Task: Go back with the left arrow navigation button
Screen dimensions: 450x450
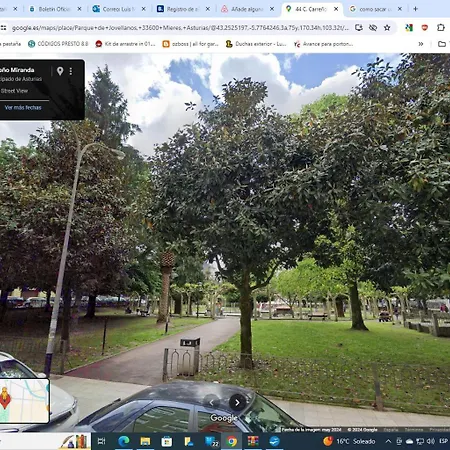Action: (211, 403)
